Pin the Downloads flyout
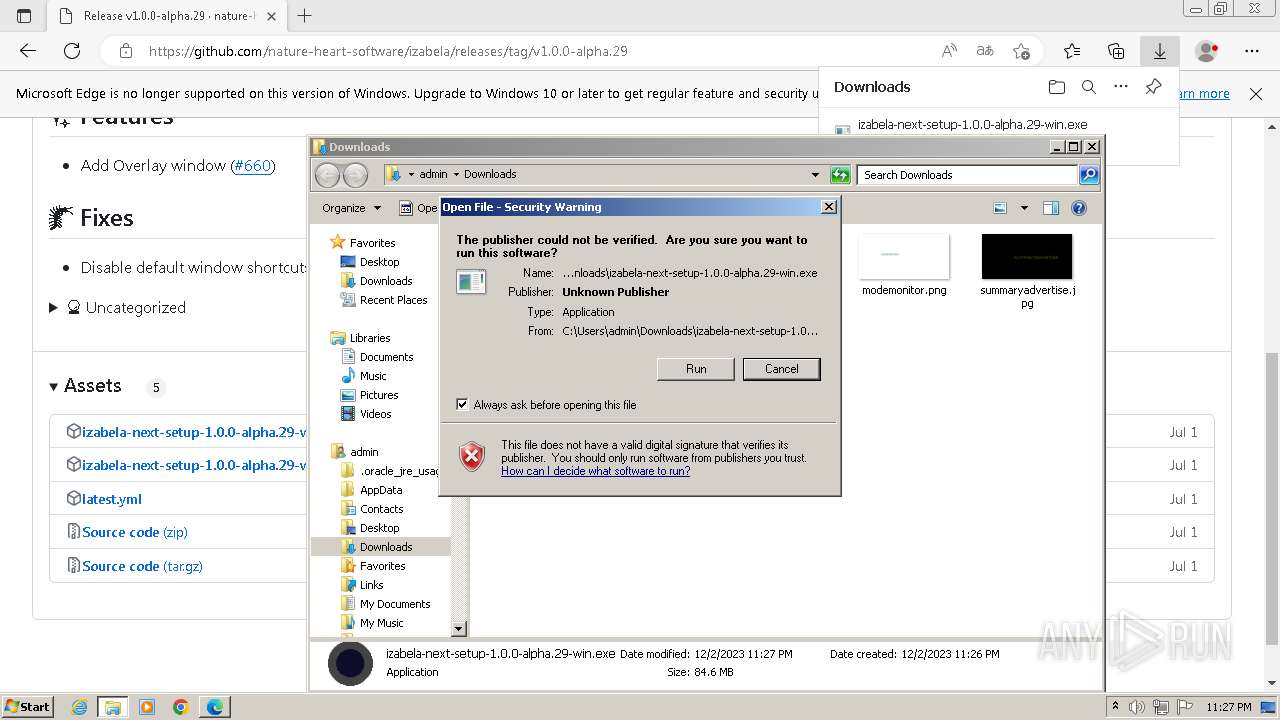 click(1153, 87)
